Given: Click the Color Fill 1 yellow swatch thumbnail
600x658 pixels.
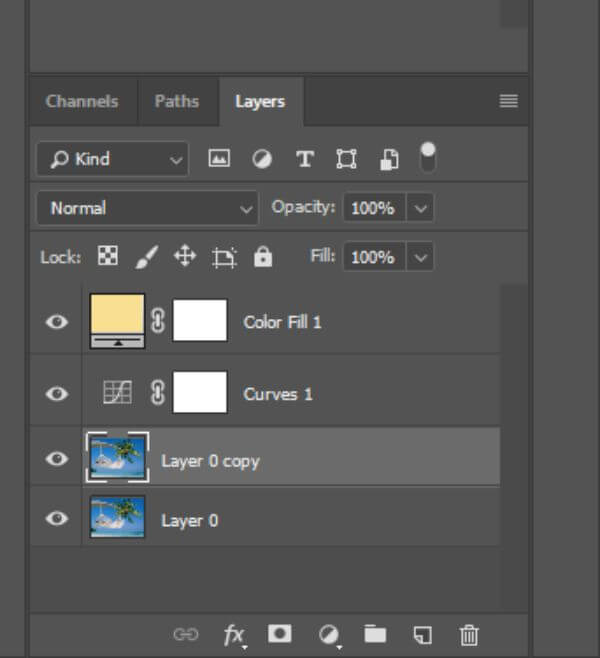Looking at the screenshot, I should click(x=117, y=321).
